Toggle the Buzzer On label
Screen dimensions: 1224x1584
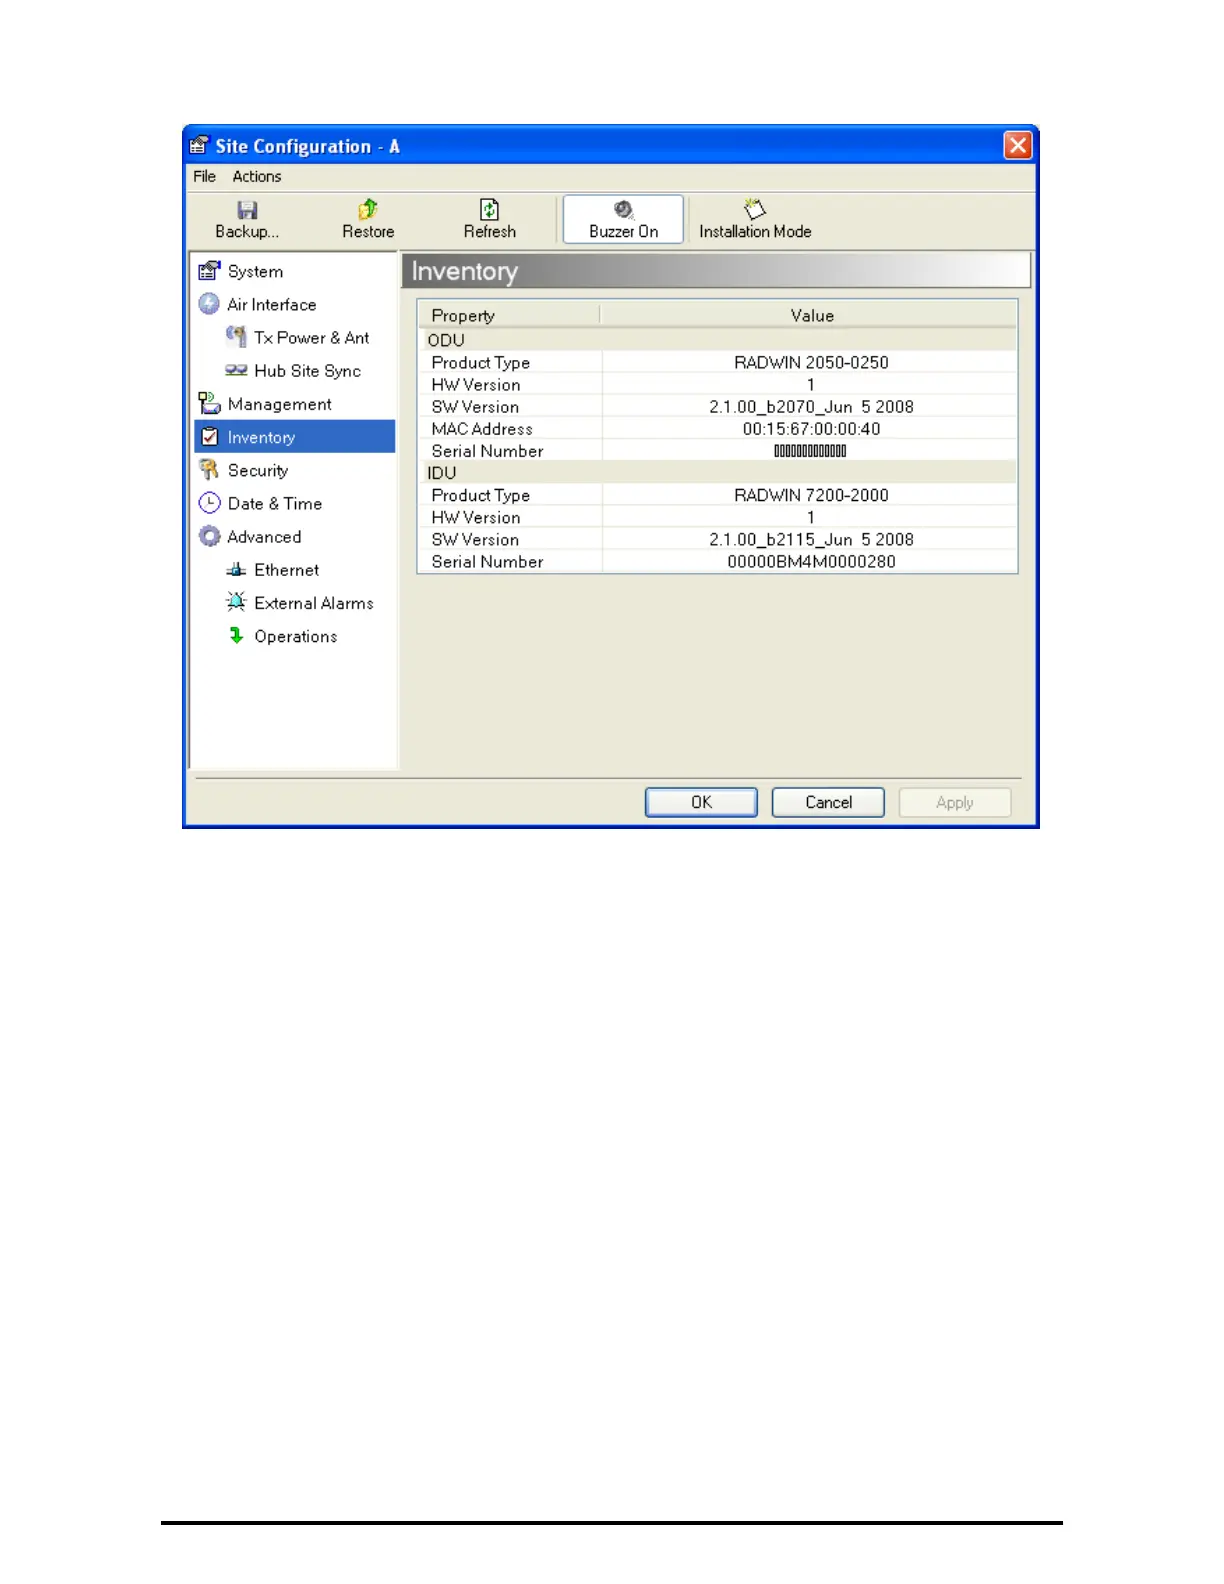point(624,231)
